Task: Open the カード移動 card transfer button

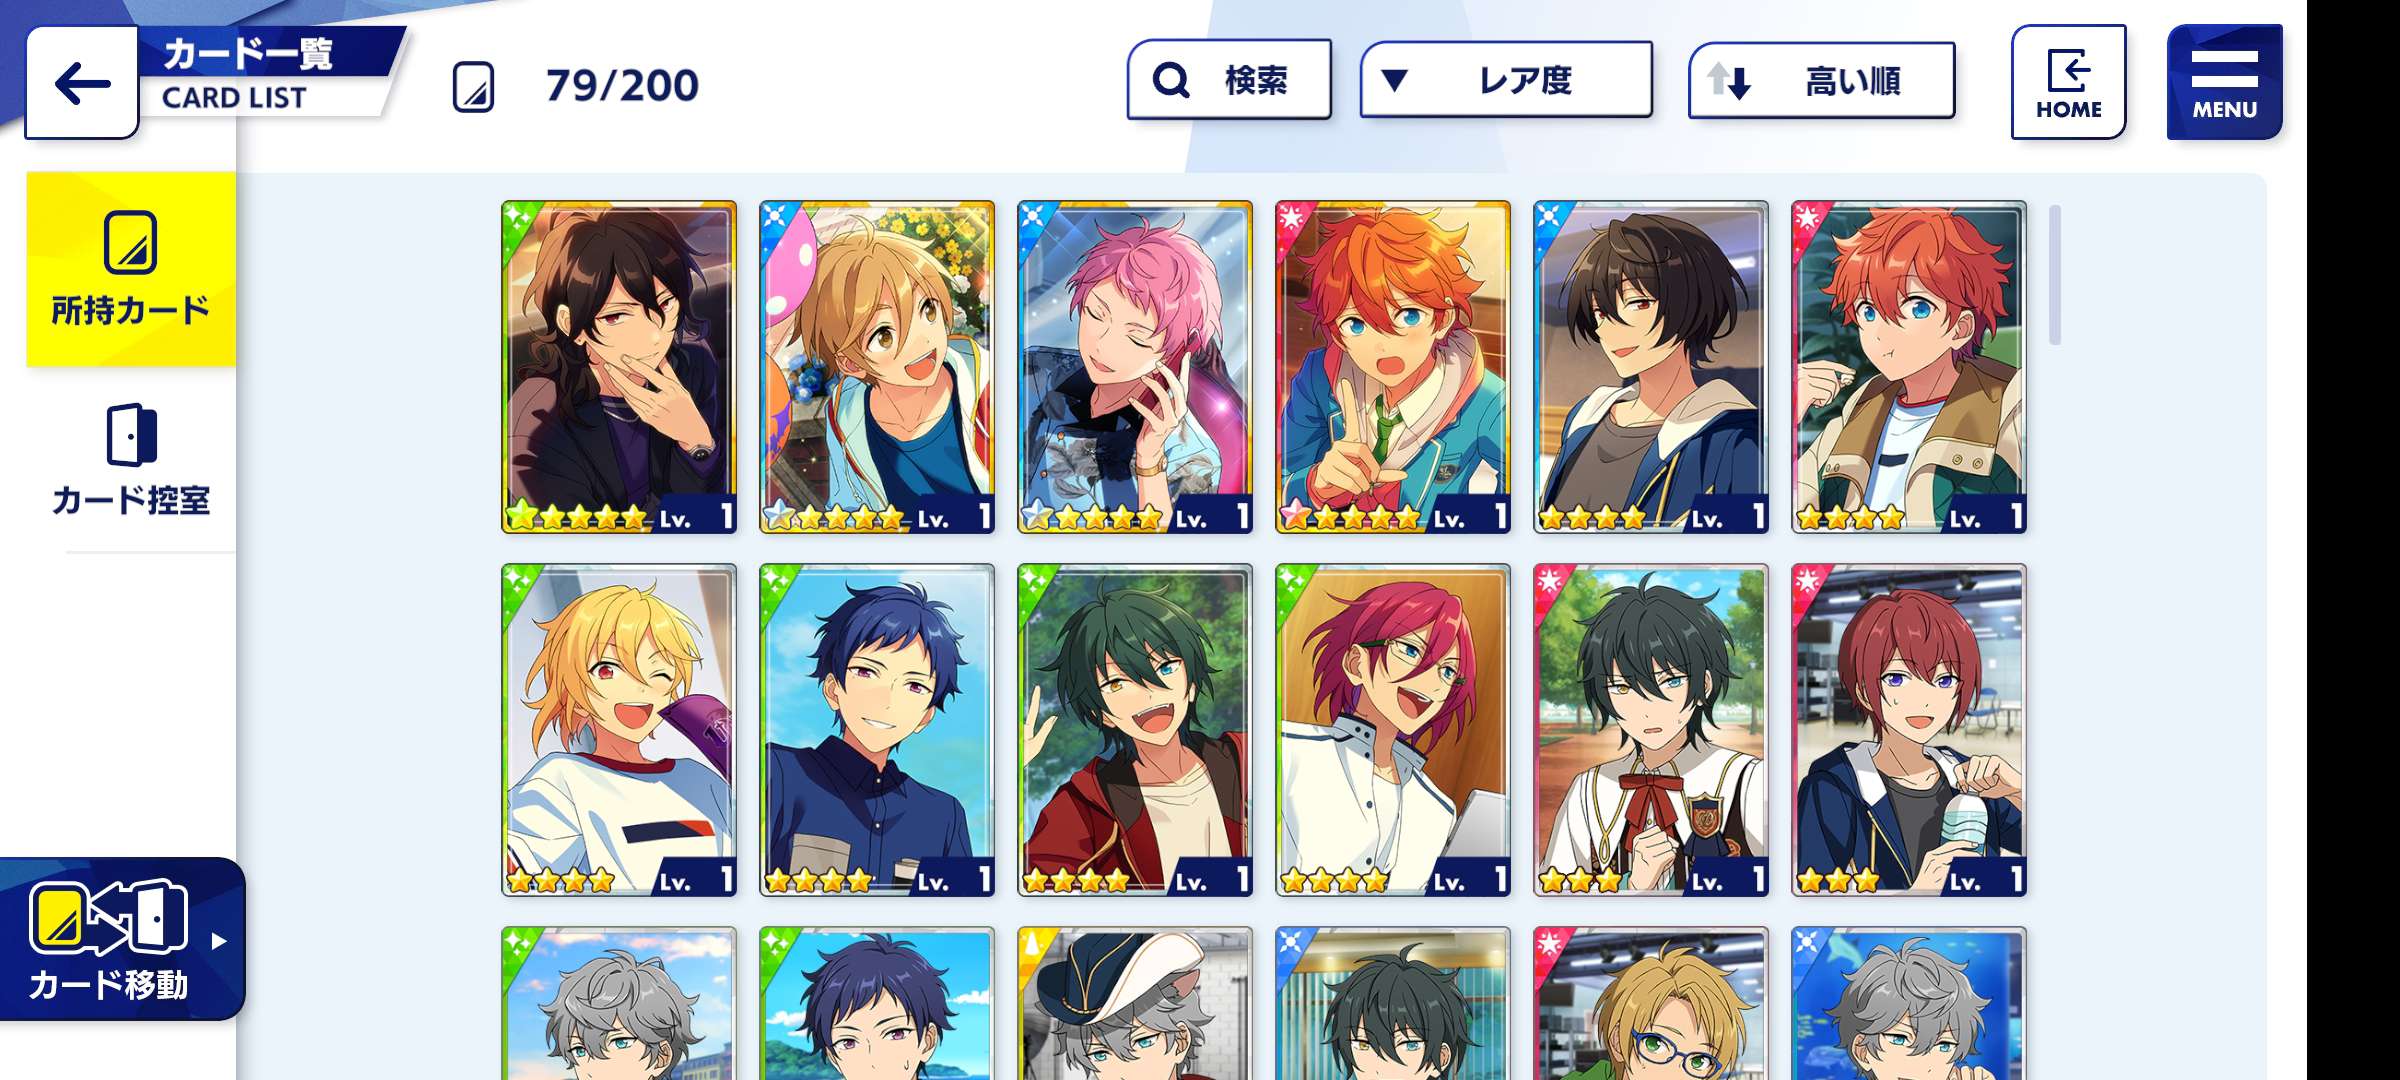Action: pyautogui.click(x=121, y=939)
